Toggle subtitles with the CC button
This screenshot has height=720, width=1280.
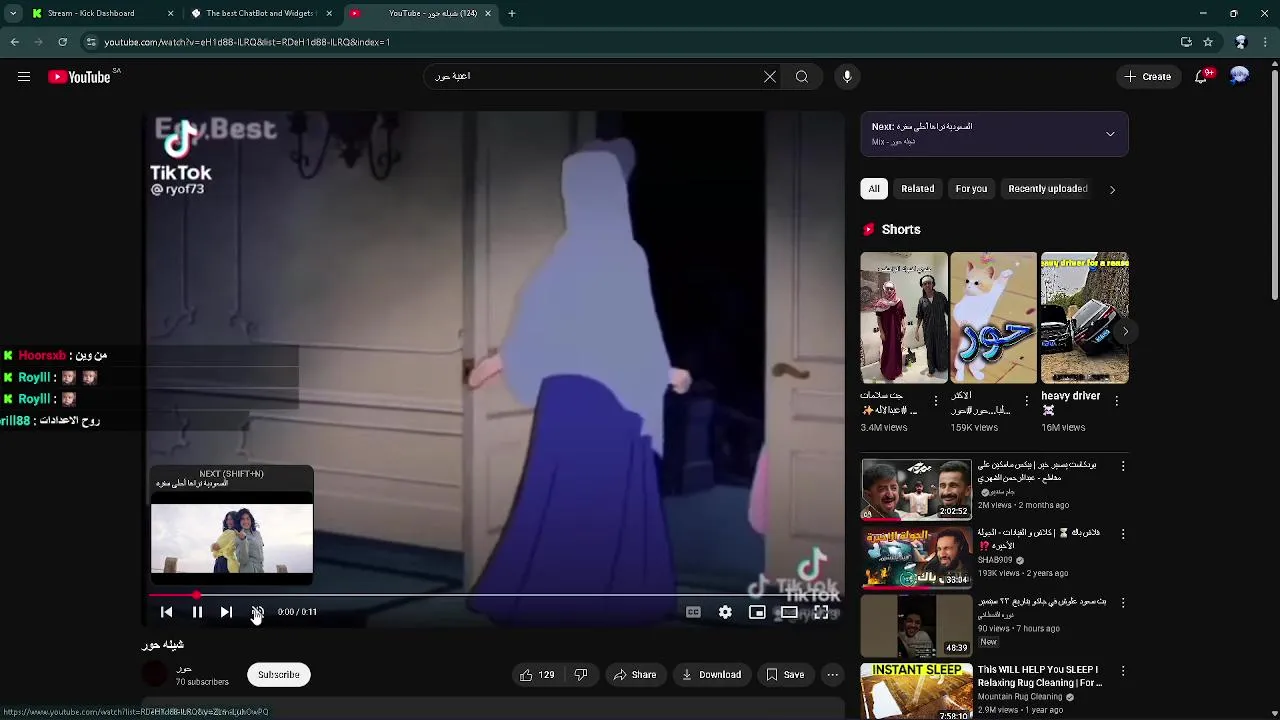click(x=693, y=612)
